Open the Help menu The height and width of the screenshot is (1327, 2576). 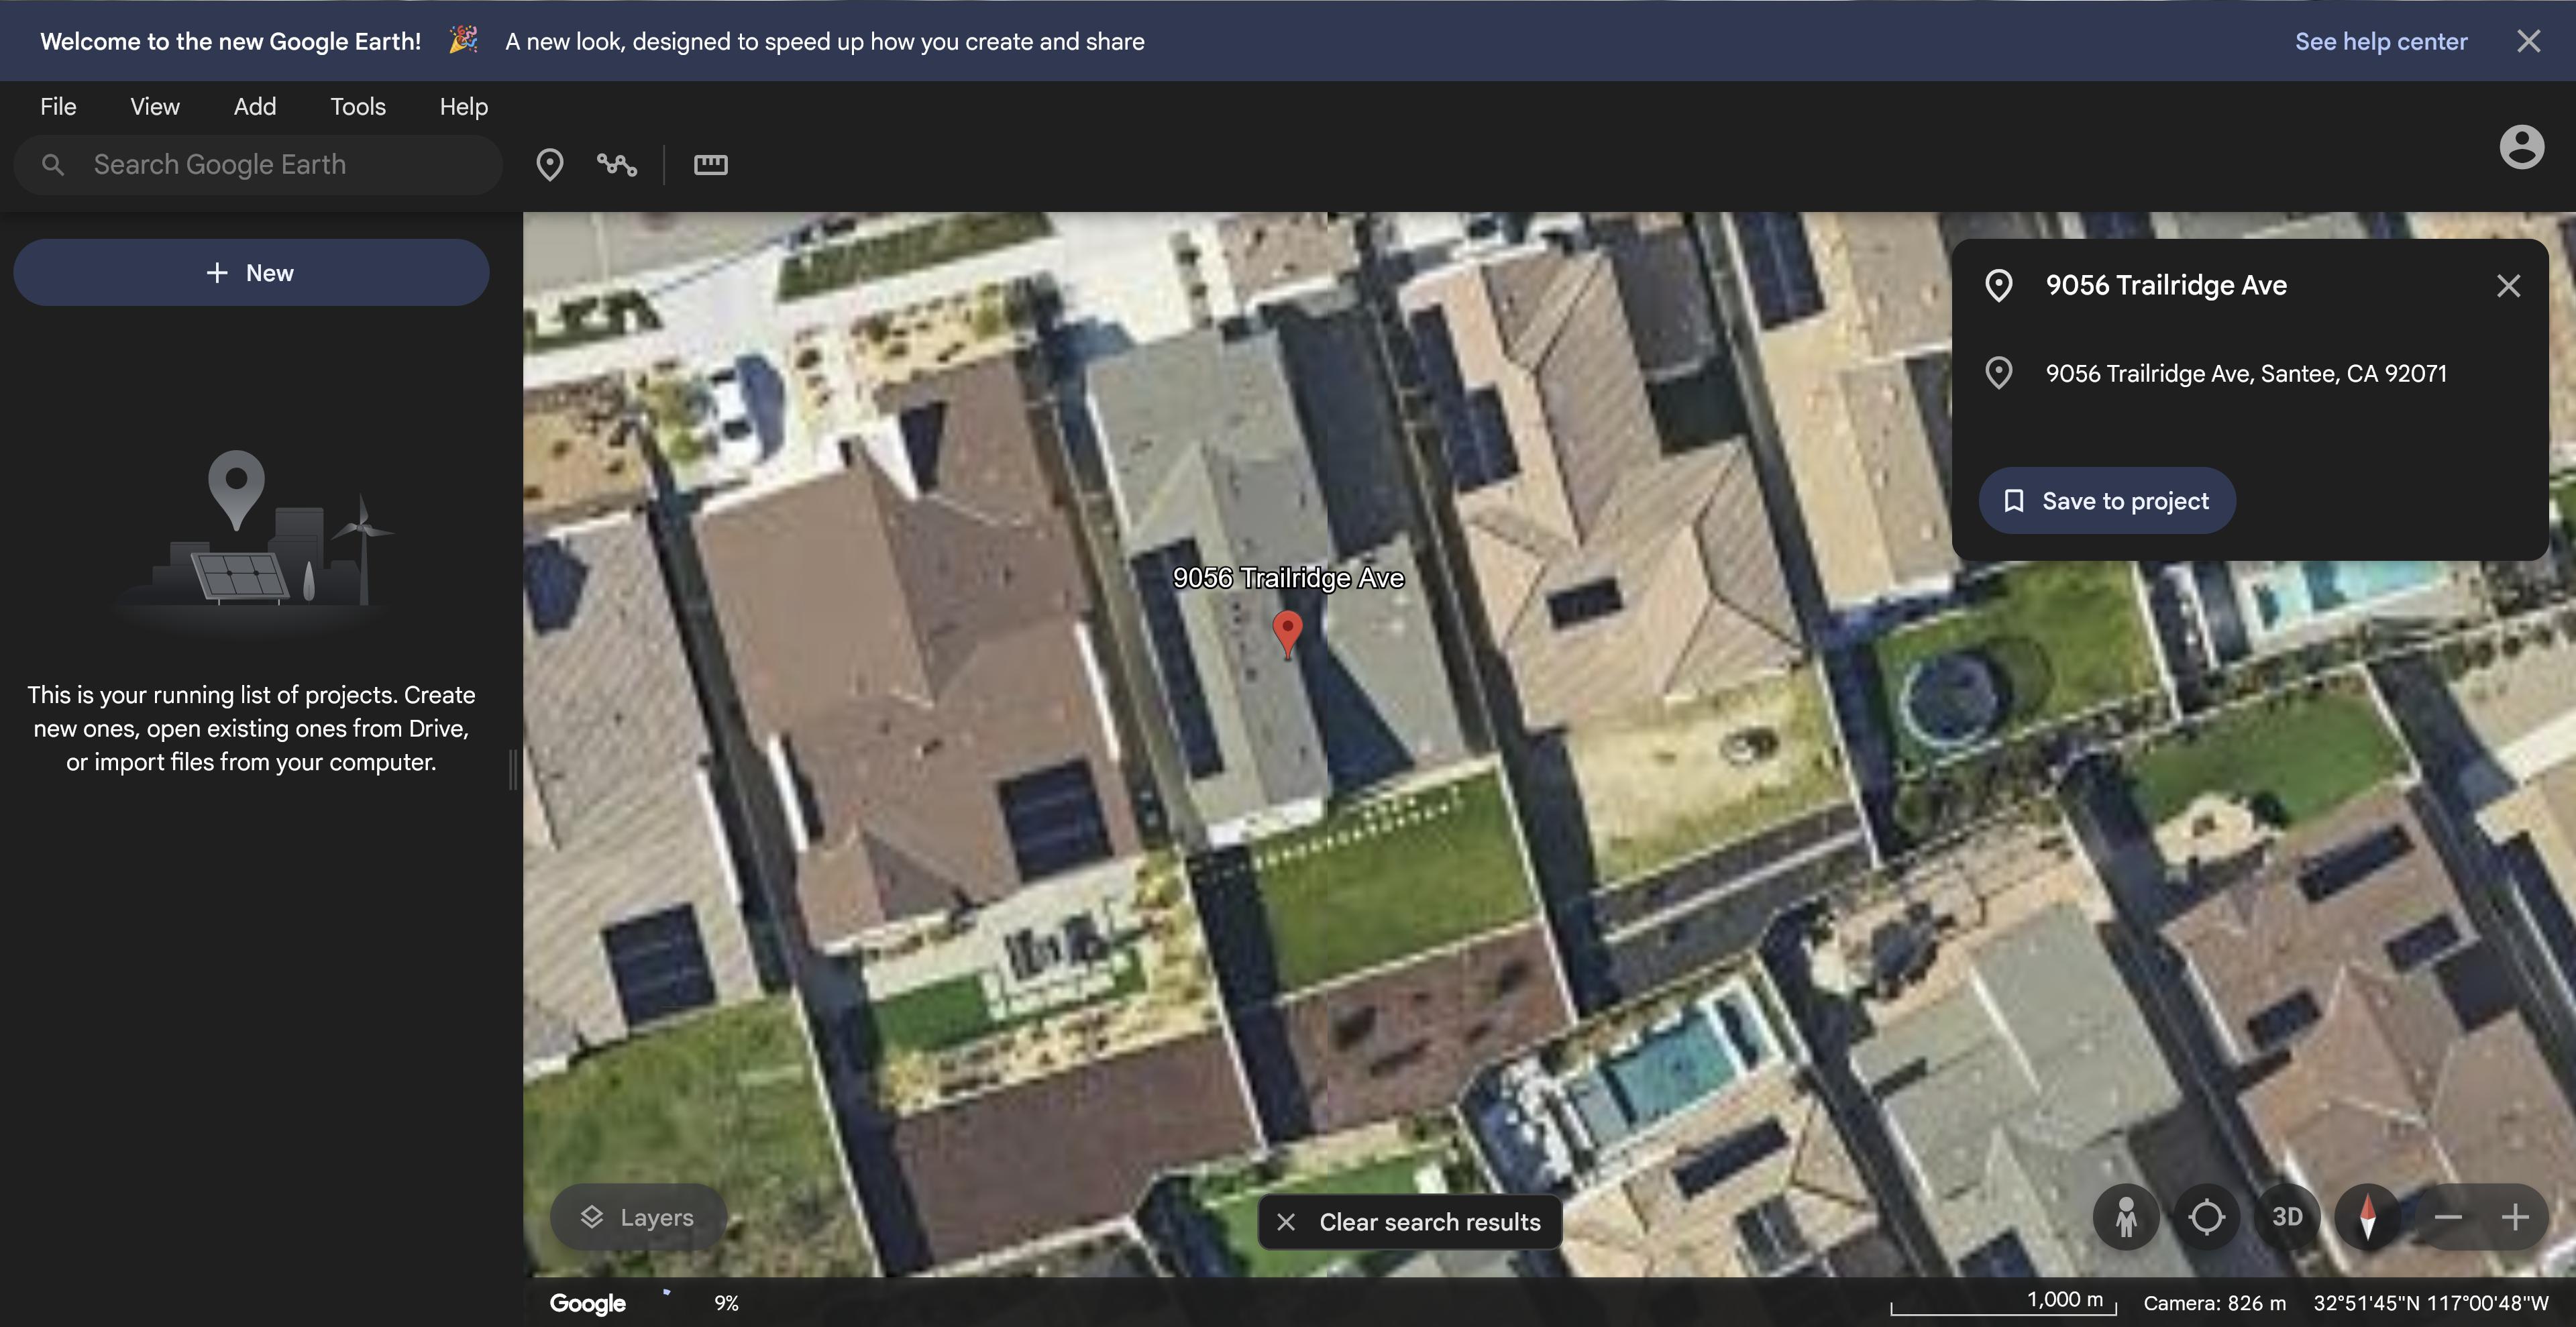click(464, 106)
